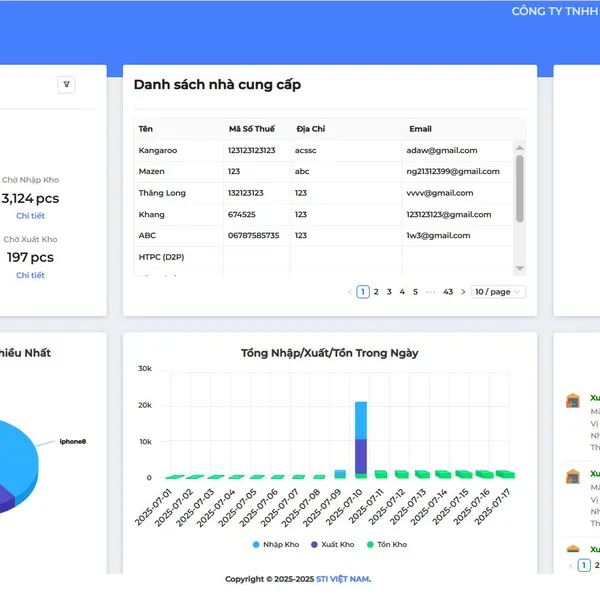Click the iphone8 pie chart slice
This screenshot has height=600, width=600.
[x=15, y=450]
